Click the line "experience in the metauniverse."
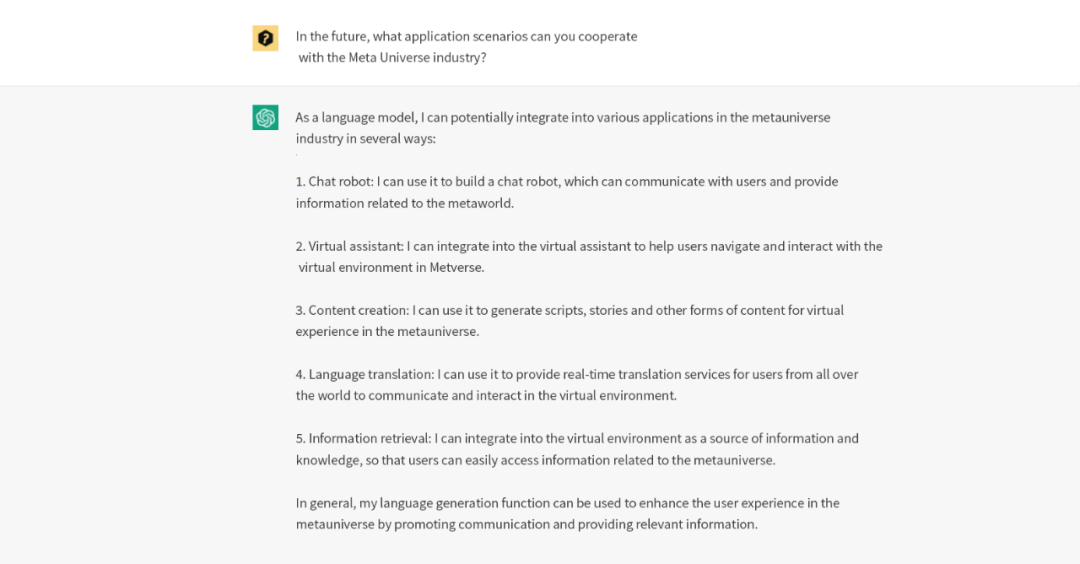Viewport: 1080px width, 564px height. (387, 332)
